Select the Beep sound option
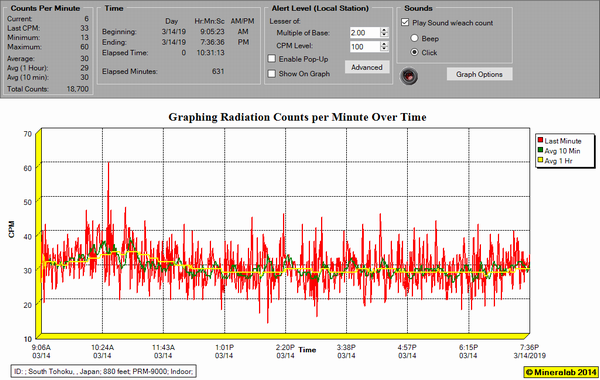 point(414,38)
